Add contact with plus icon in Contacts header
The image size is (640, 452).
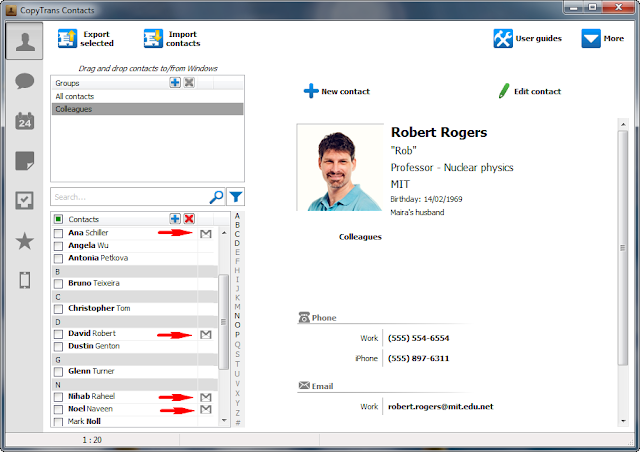tap(175, 219)
